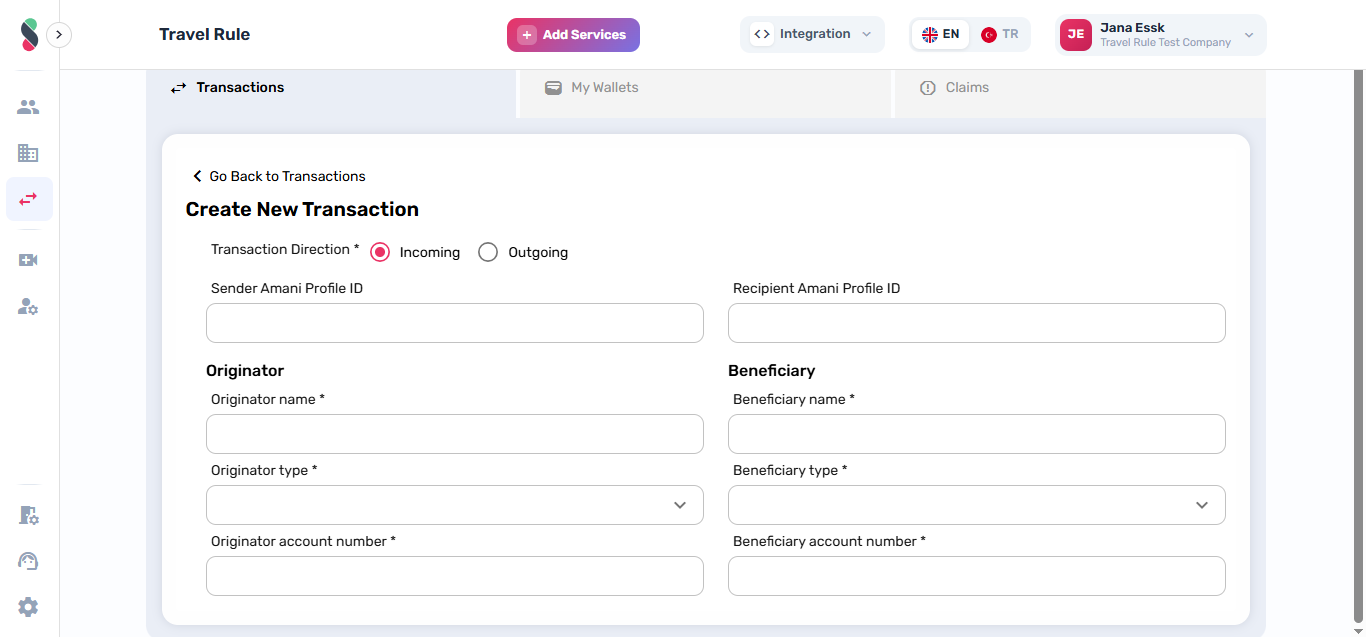Image resolution: width=1366 pixels, height=637 pixels.
Task: Open the video call icon in sidebar
Action: click(x=28, y=260)
